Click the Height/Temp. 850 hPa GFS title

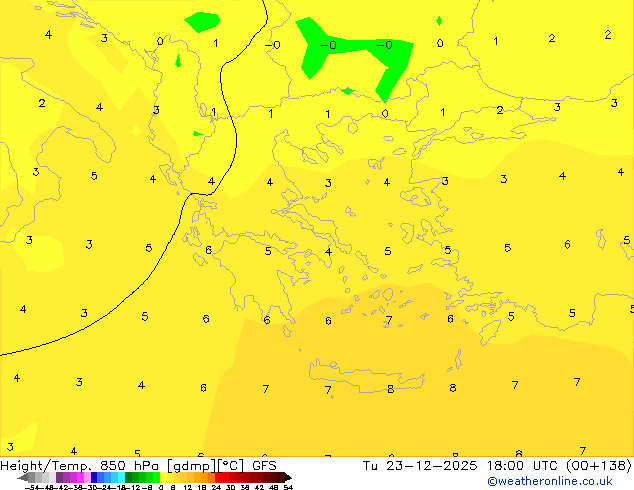[x=138, y=466]
